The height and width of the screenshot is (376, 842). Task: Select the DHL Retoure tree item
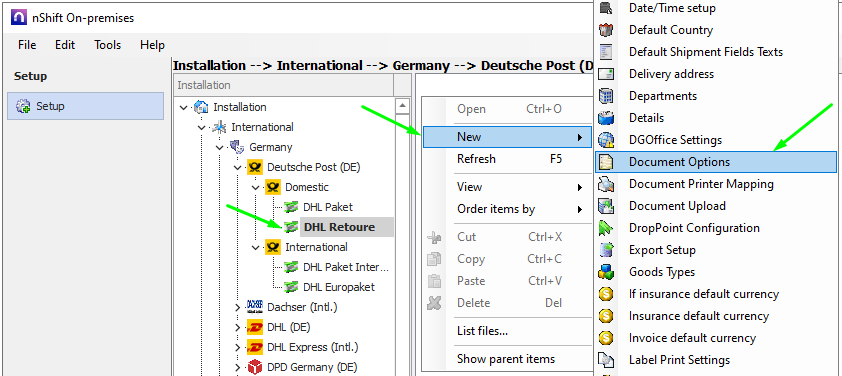click(346, 227)
